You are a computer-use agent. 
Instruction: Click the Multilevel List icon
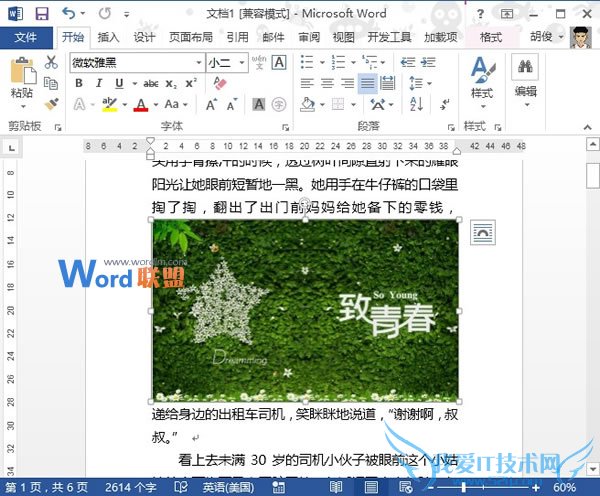click(370, 62)
